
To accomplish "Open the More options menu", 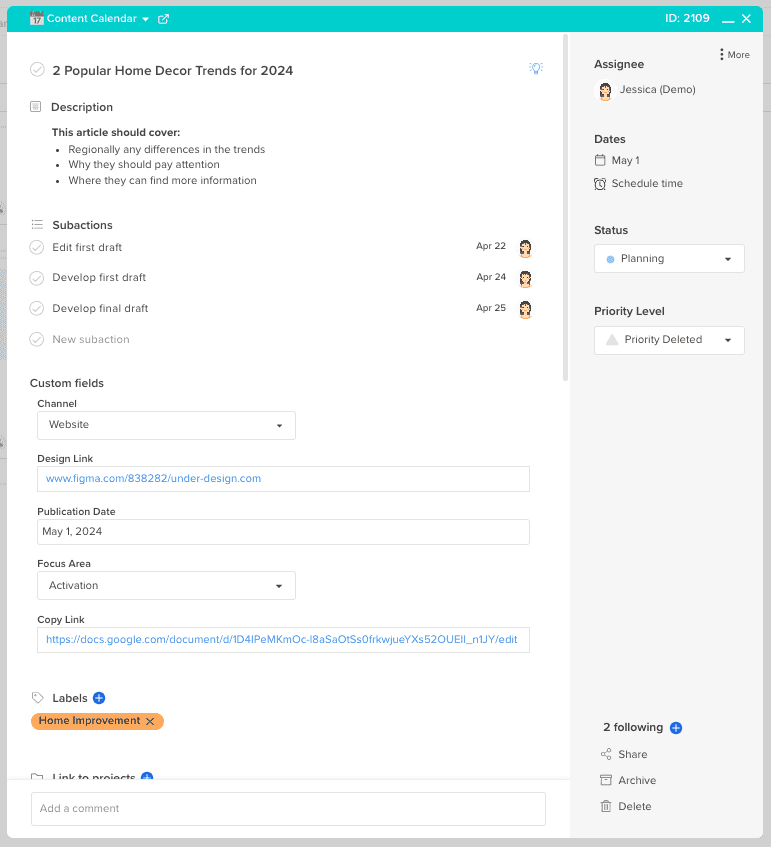I will 734,55.
